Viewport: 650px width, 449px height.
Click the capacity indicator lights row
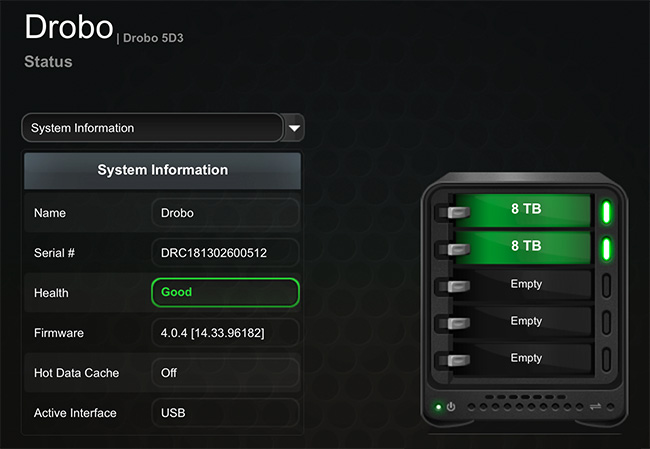pos(525,407)
